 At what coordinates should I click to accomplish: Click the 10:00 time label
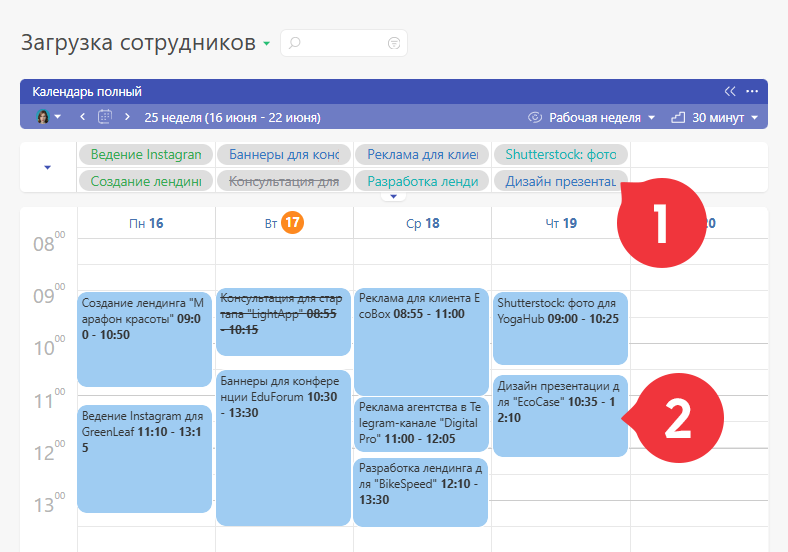point(49,346)
